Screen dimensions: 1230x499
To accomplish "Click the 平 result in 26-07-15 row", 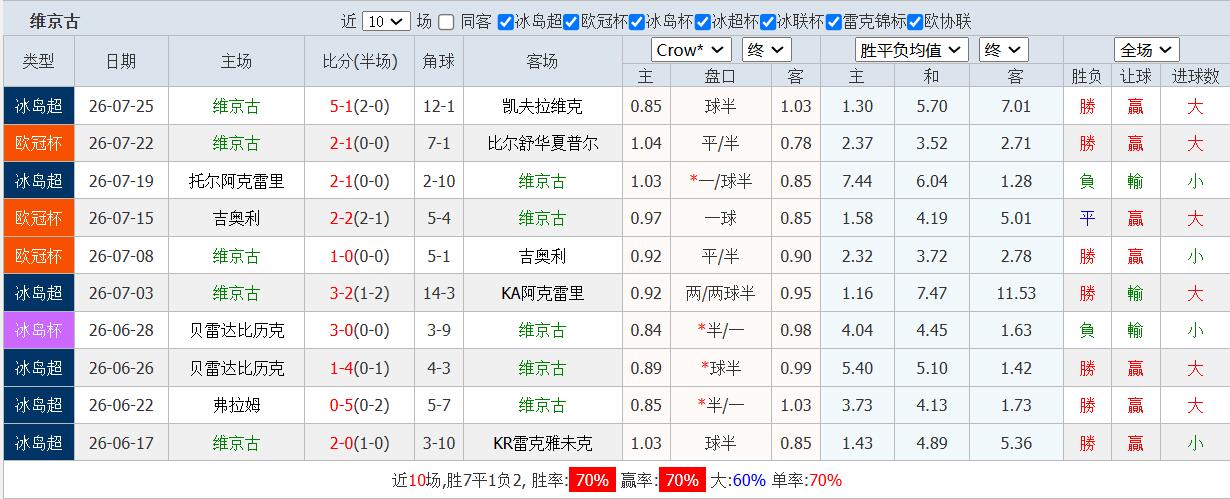I will pos(1087,218).
